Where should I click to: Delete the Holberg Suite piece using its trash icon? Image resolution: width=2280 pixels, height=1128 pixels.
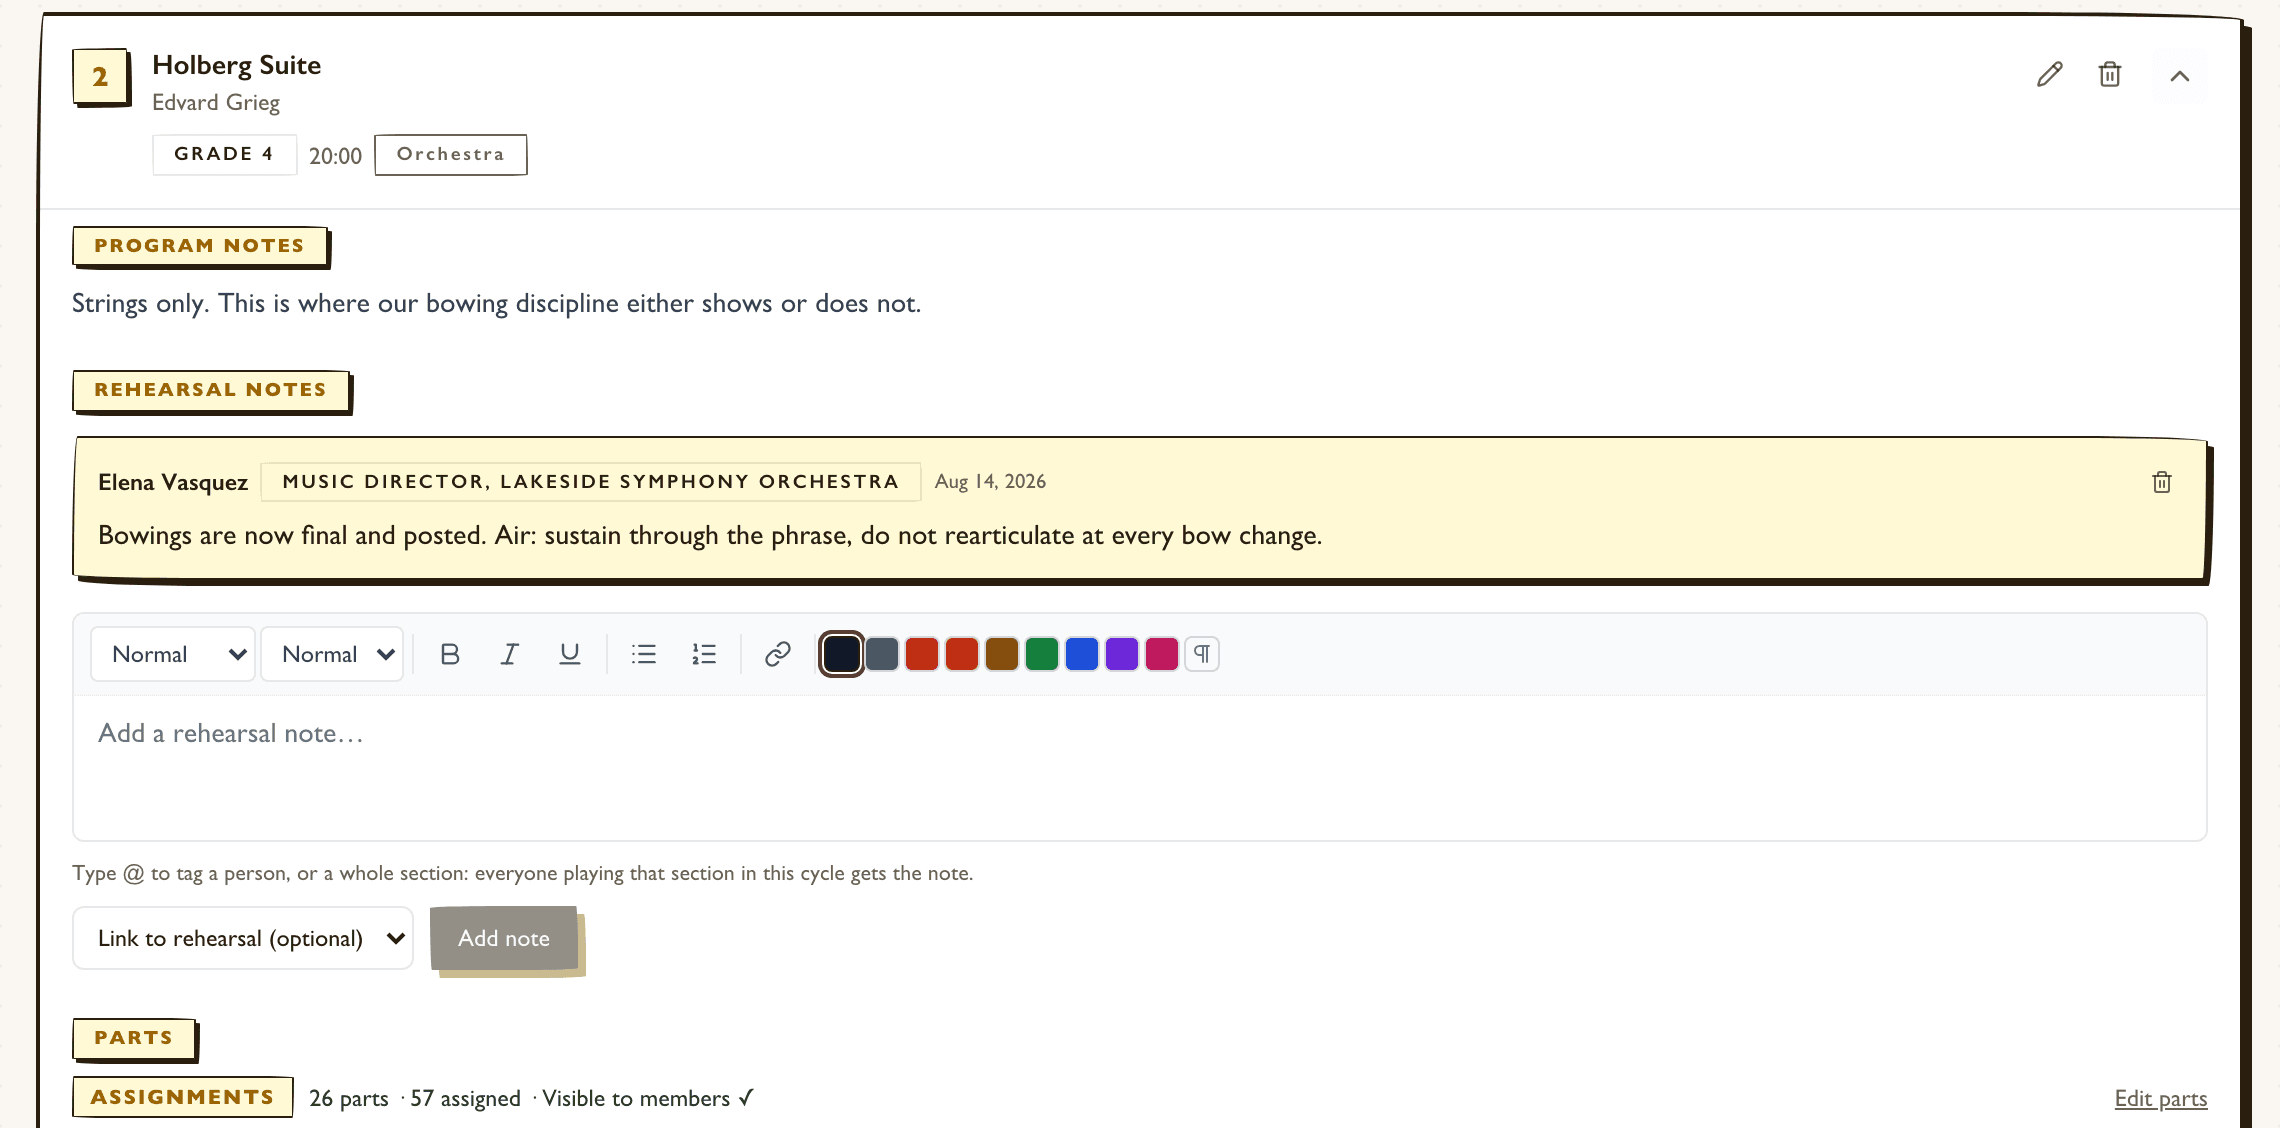[x=2109, y=75]
